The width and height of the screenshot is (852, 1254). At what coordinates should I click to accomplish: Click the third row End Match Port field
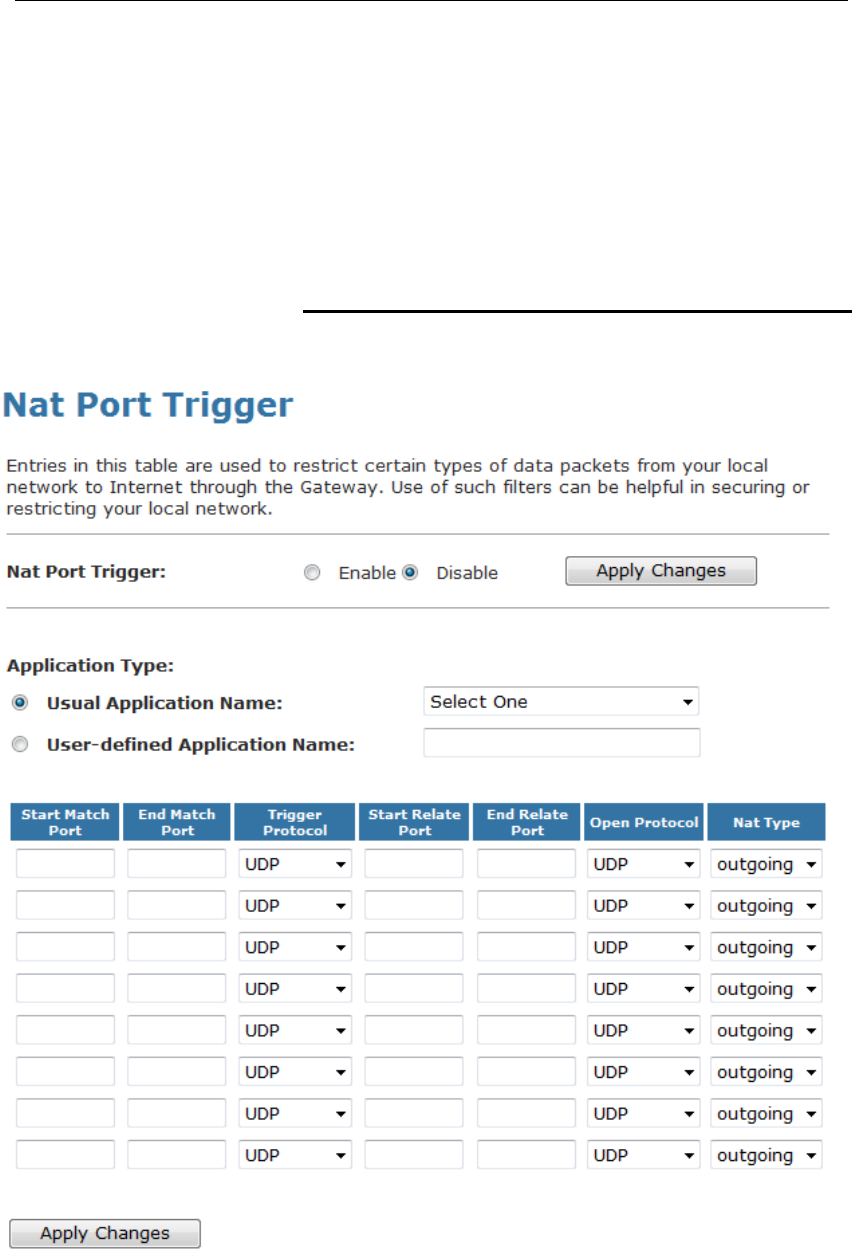point(177,947)
